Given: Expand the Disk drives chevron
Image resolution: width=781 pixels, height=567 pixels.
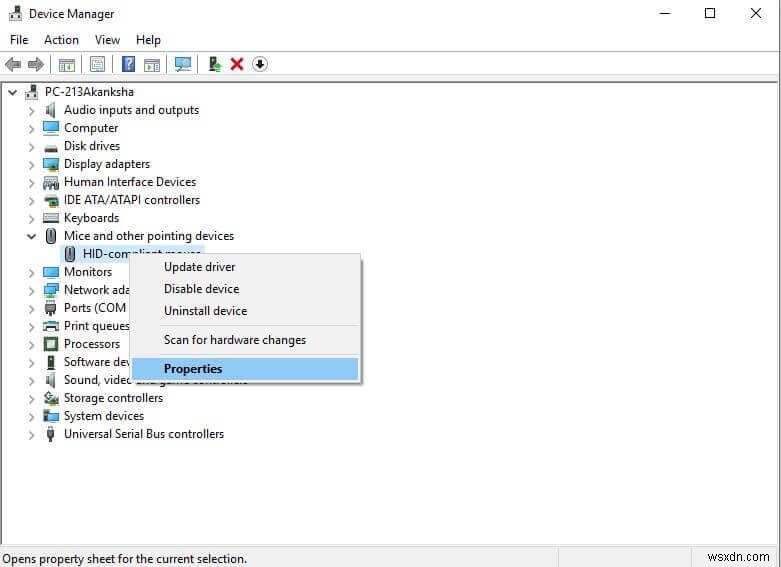Looking at the screenshot, I should tap(31, 147).
